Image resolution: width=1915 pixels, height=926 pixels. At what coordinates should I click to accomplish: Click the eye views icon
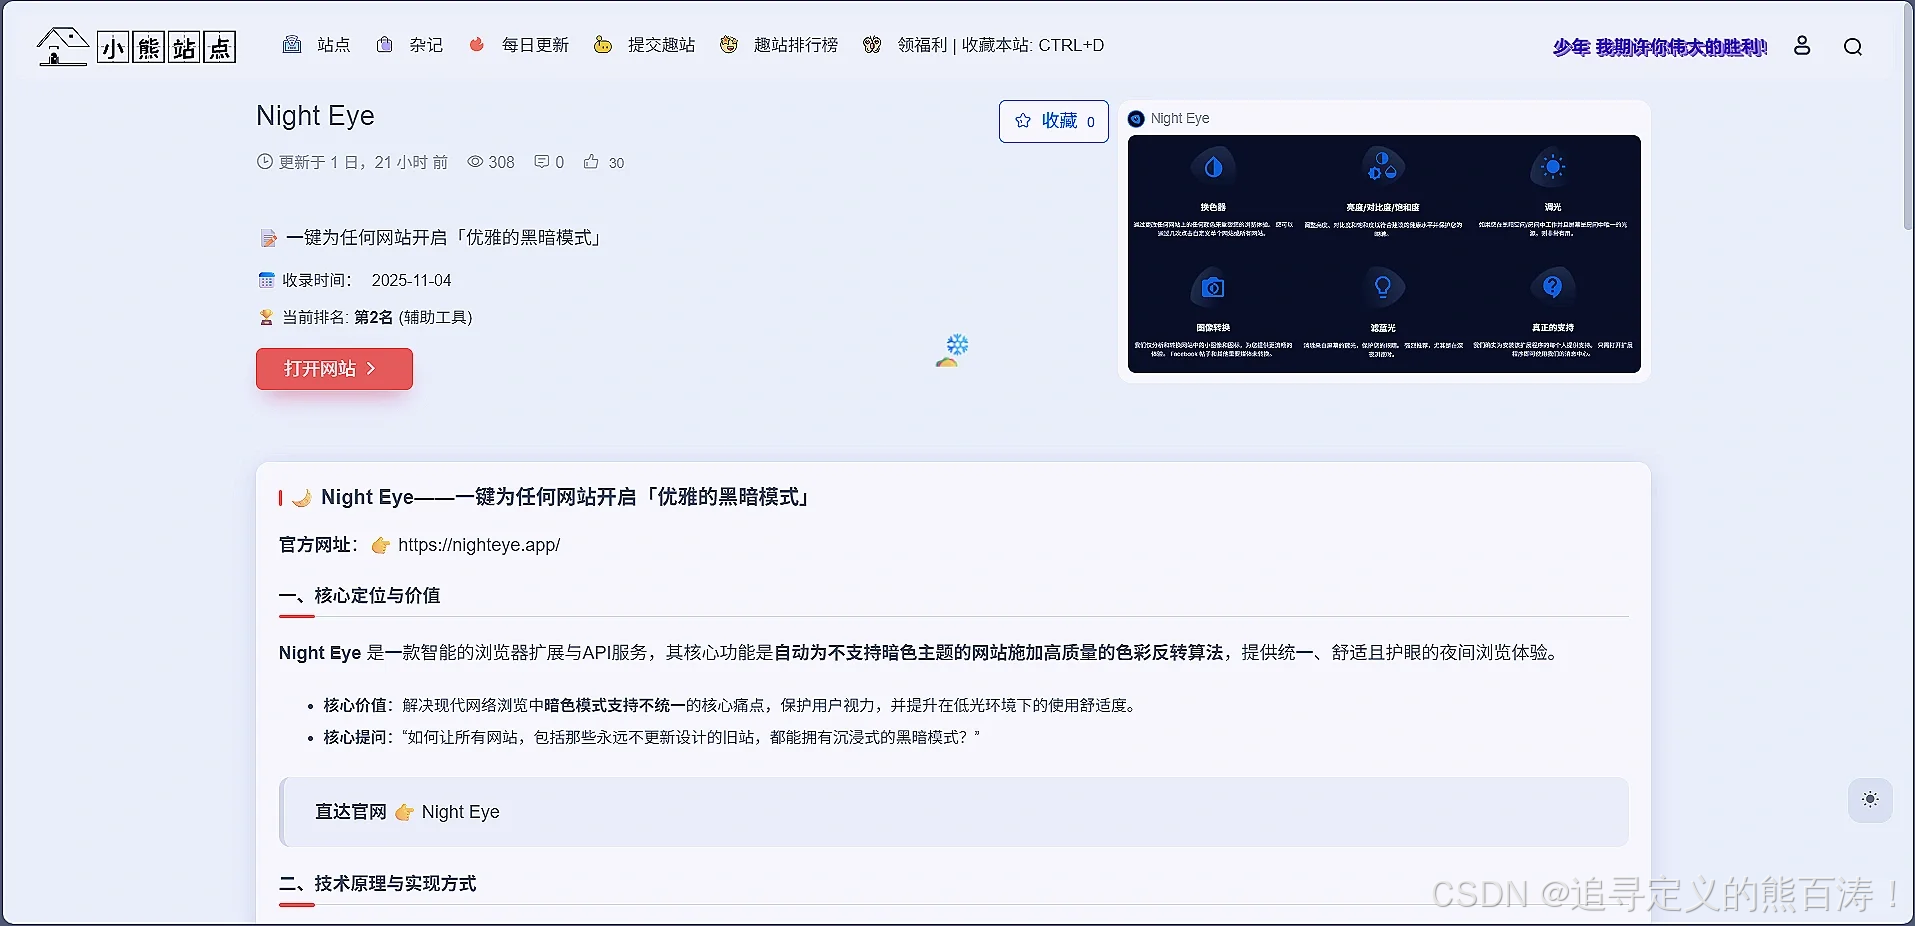click(475, 162)
